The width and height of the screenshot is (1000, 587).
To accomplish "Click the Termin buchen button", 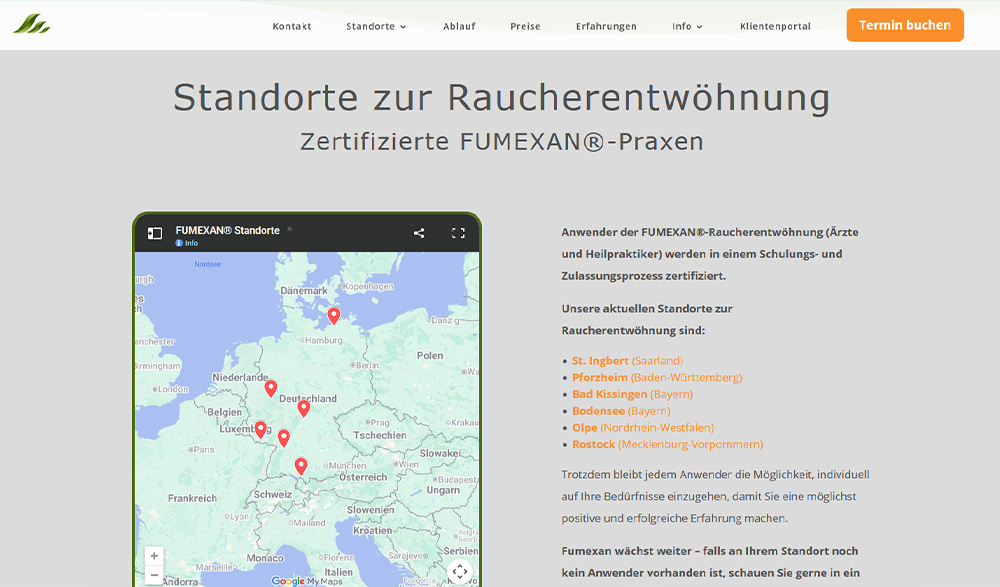I will 905,25.
